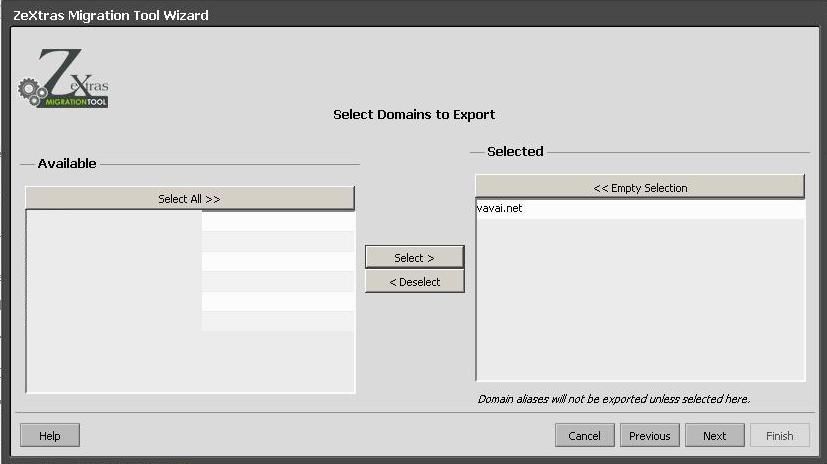Click the greyed-out Finish button

pyautogui.click(x=779, y=436)
